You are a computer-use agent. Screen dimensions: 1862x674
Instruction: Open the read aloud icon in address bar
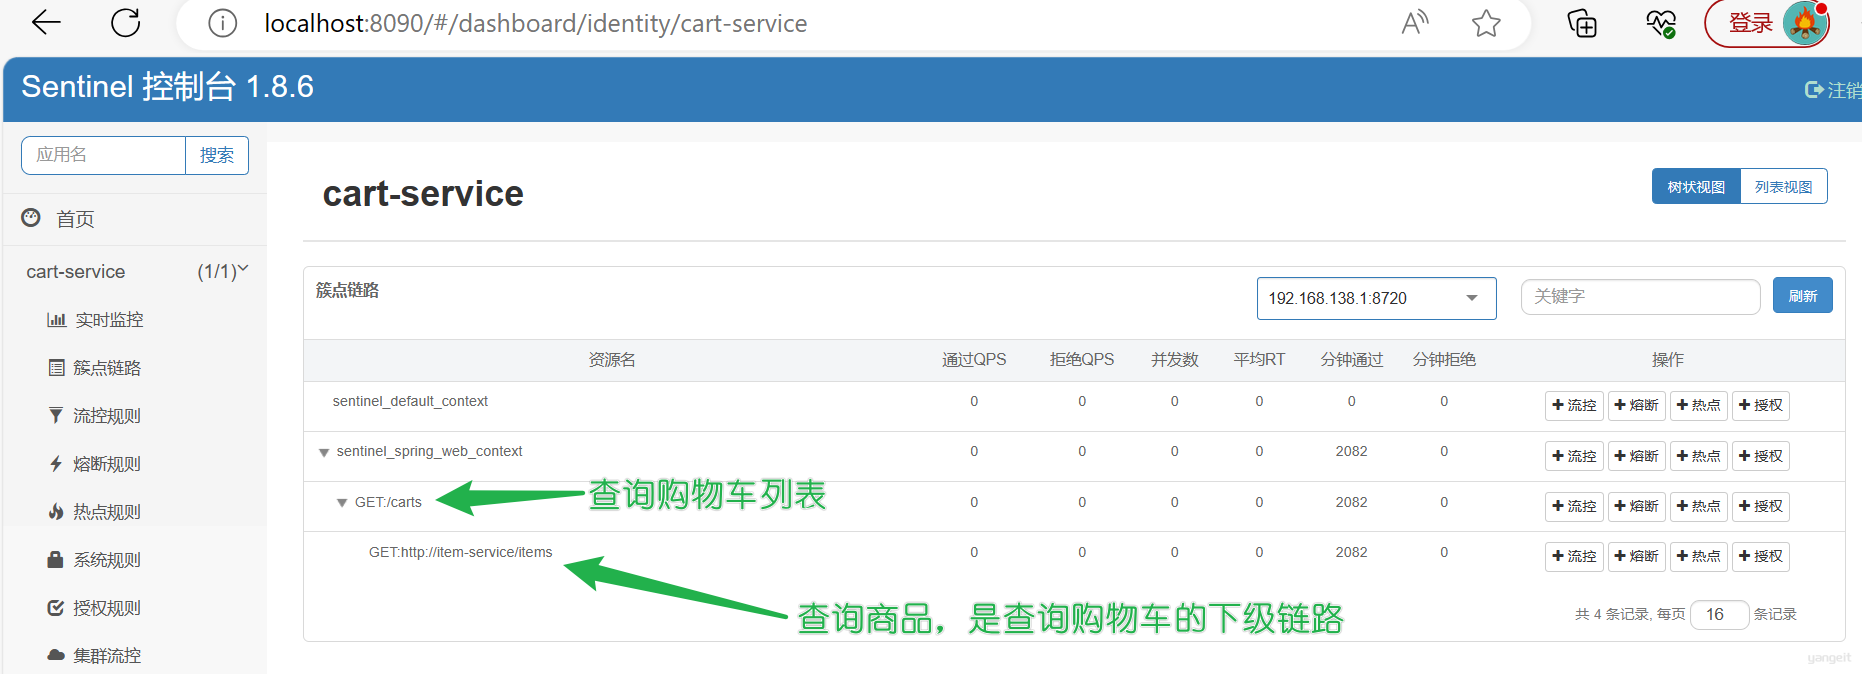pyautogui.click(x=1415, y=22)
